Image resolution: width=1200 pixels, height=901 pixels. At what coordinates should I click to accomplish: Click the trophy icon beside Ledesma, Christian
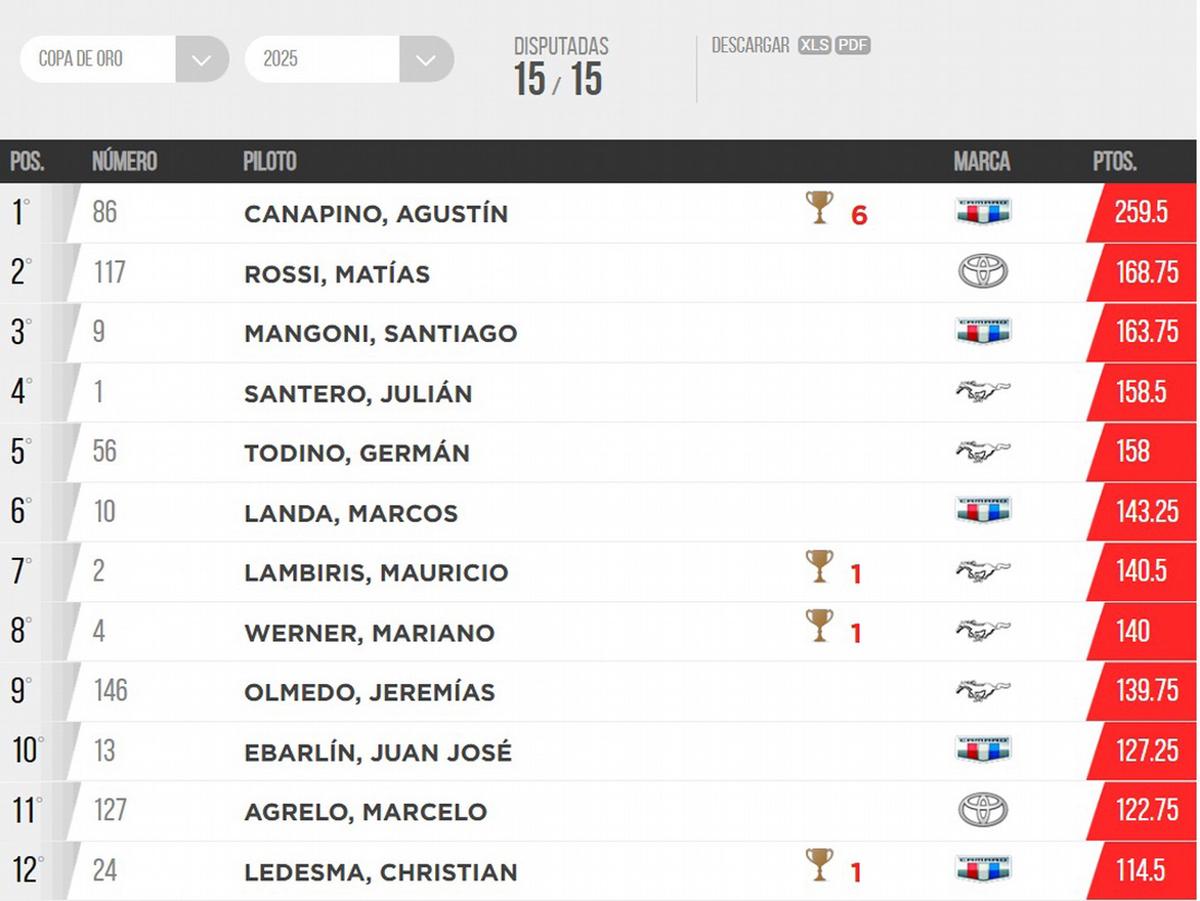[819, 866]
